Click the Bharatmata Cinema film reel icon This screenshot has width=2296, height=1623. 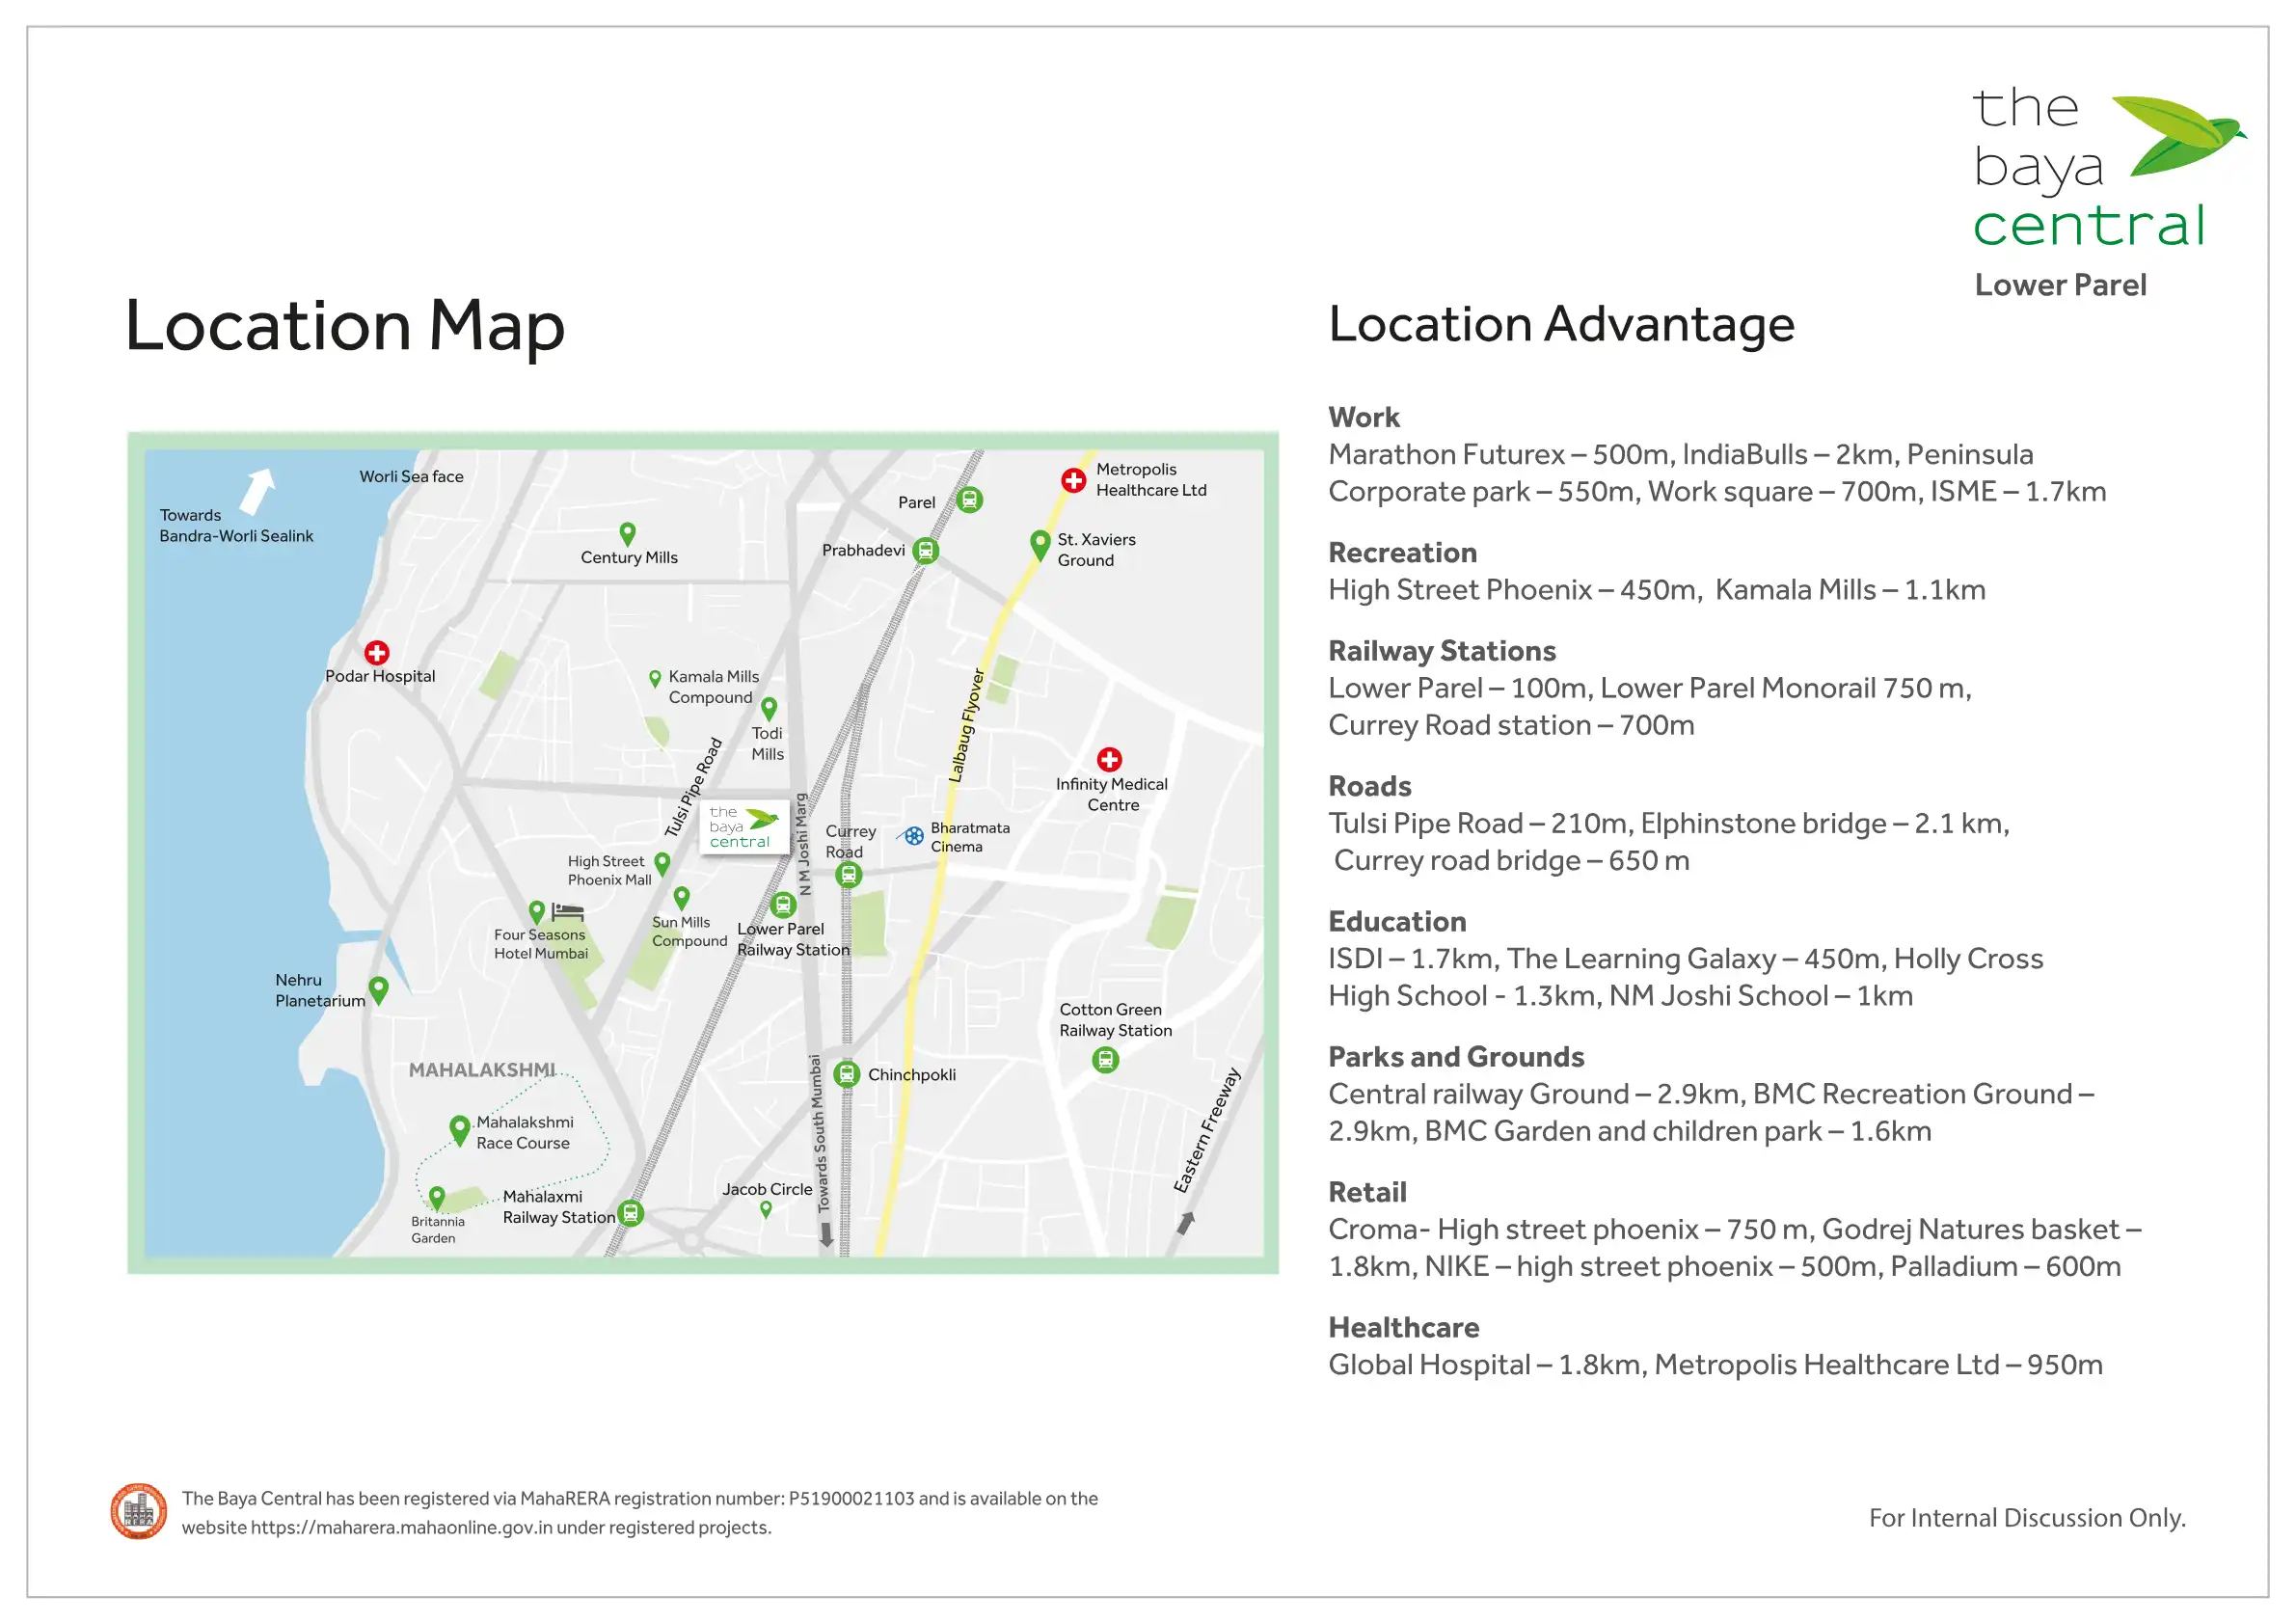click(913, 836)
